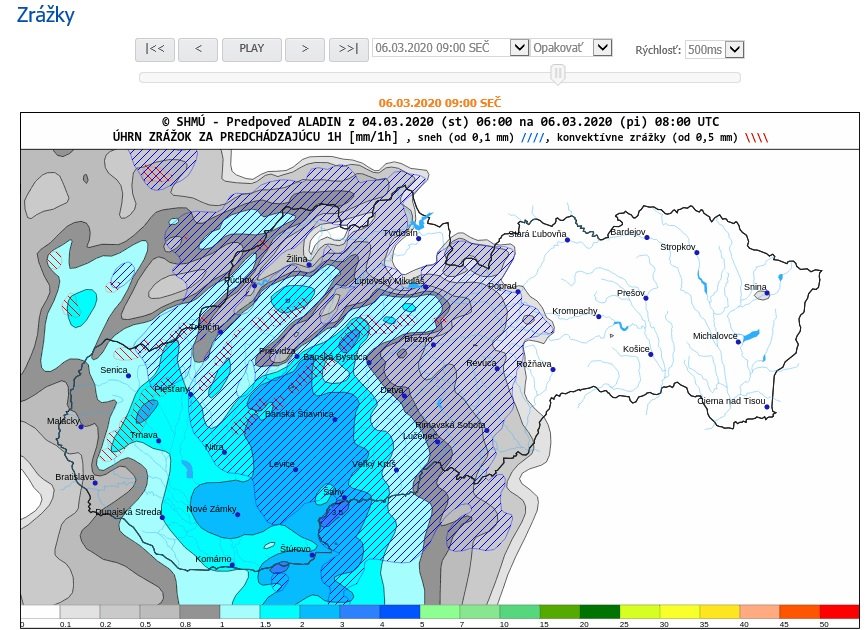Advance one frame with > button
The image size is (866, 630).
coord(305,48)
